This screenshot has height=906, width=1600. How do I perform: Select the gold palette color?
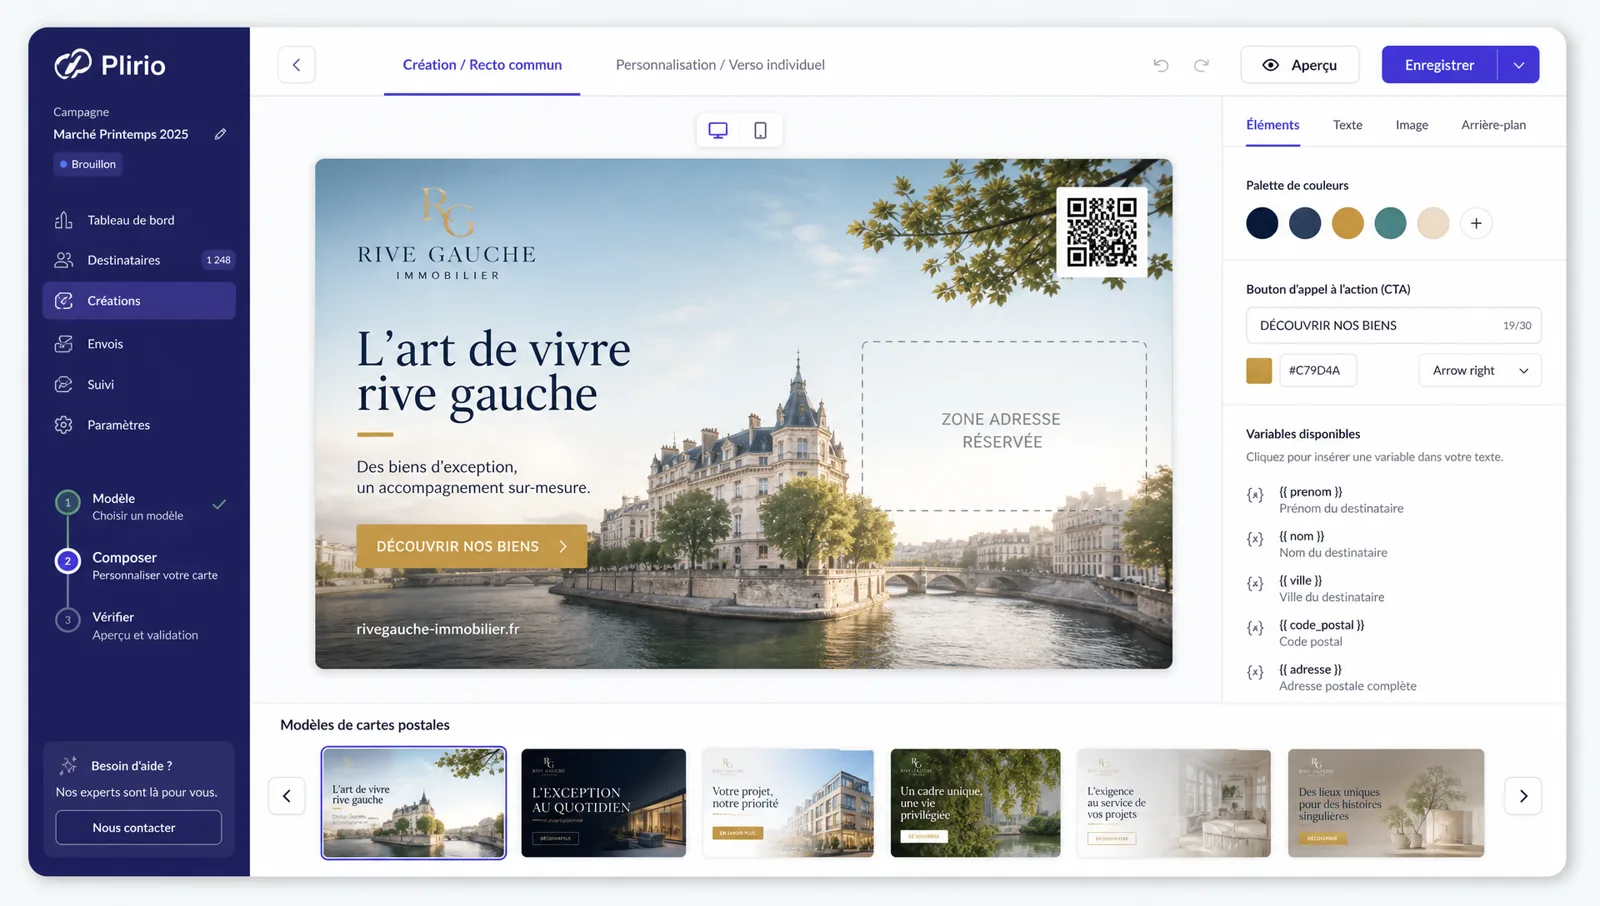click(1348, 223)
